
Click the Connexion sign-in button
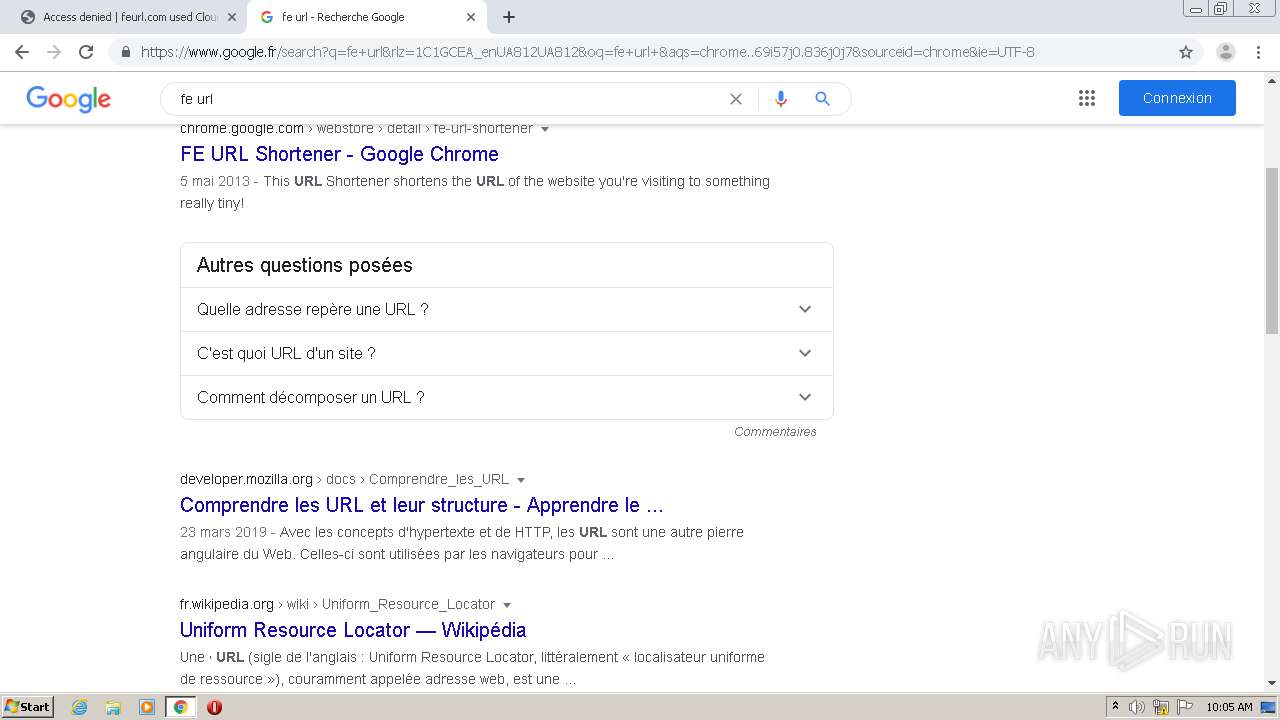(1177, 98)
